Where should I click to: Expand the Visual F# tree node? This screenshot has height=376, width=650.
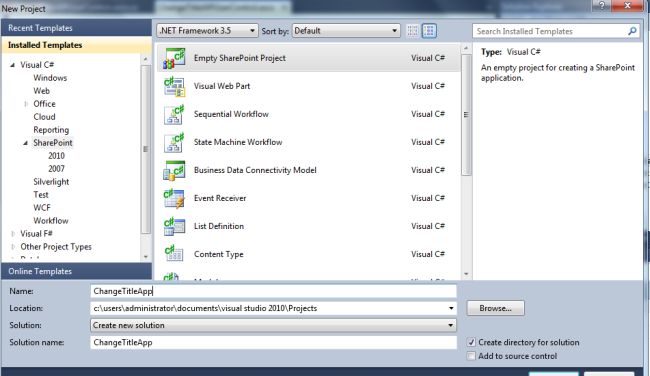click(x=13, y=234)
